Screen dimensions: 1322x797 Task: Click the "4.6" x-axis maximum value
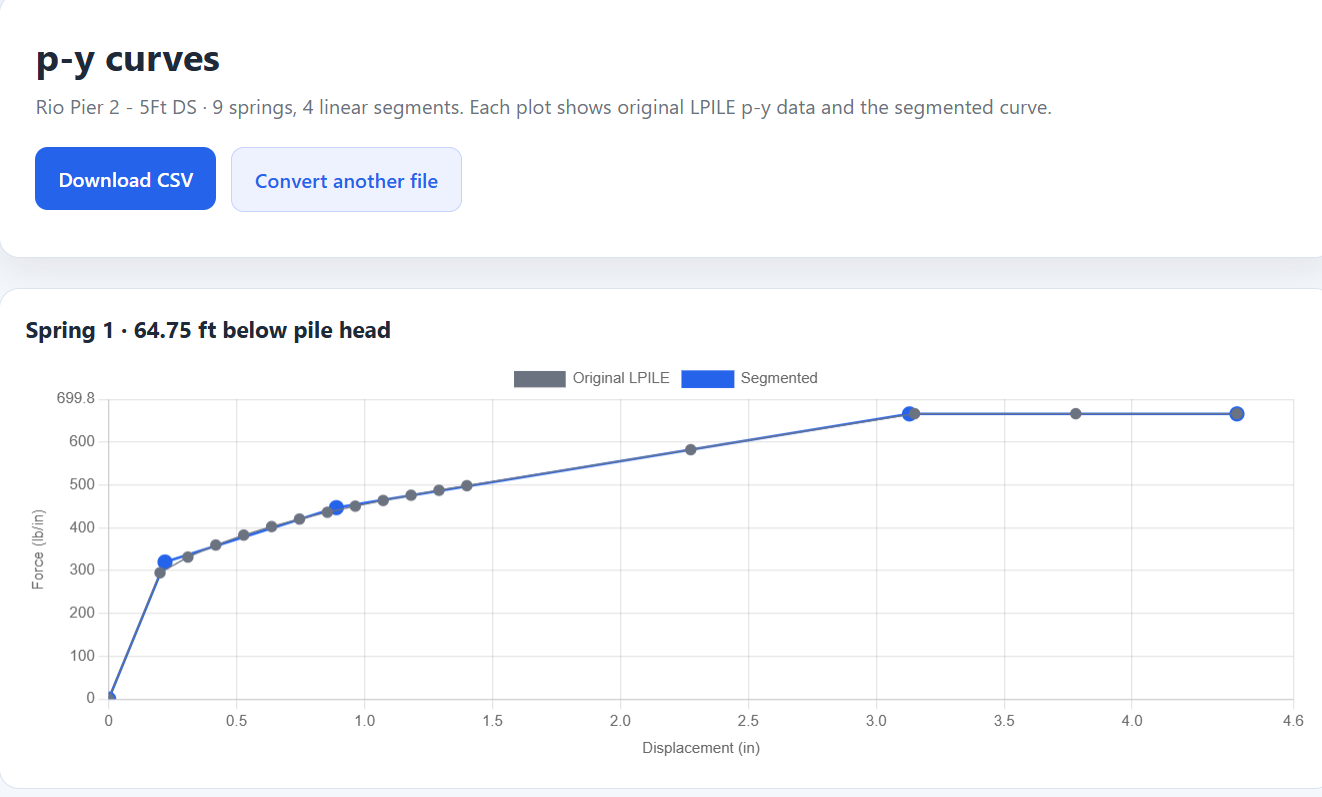tap(1293, 719)
